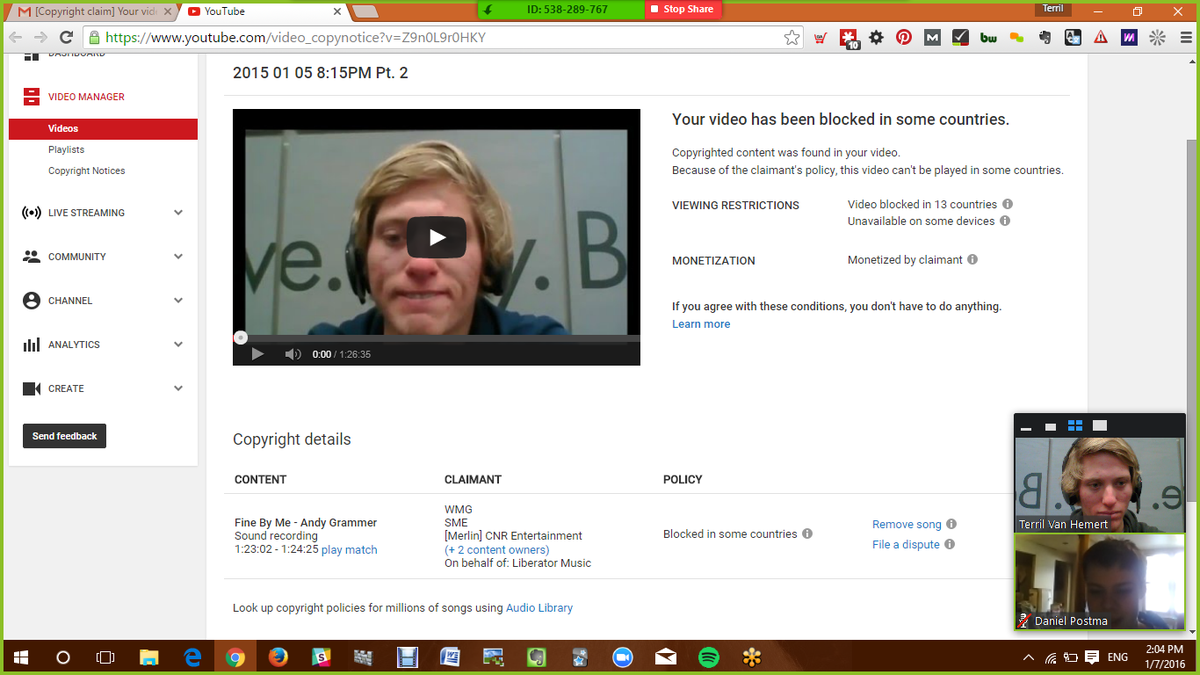Show hidden system tray icons
1200x675 pixels.
(1027, 657)
